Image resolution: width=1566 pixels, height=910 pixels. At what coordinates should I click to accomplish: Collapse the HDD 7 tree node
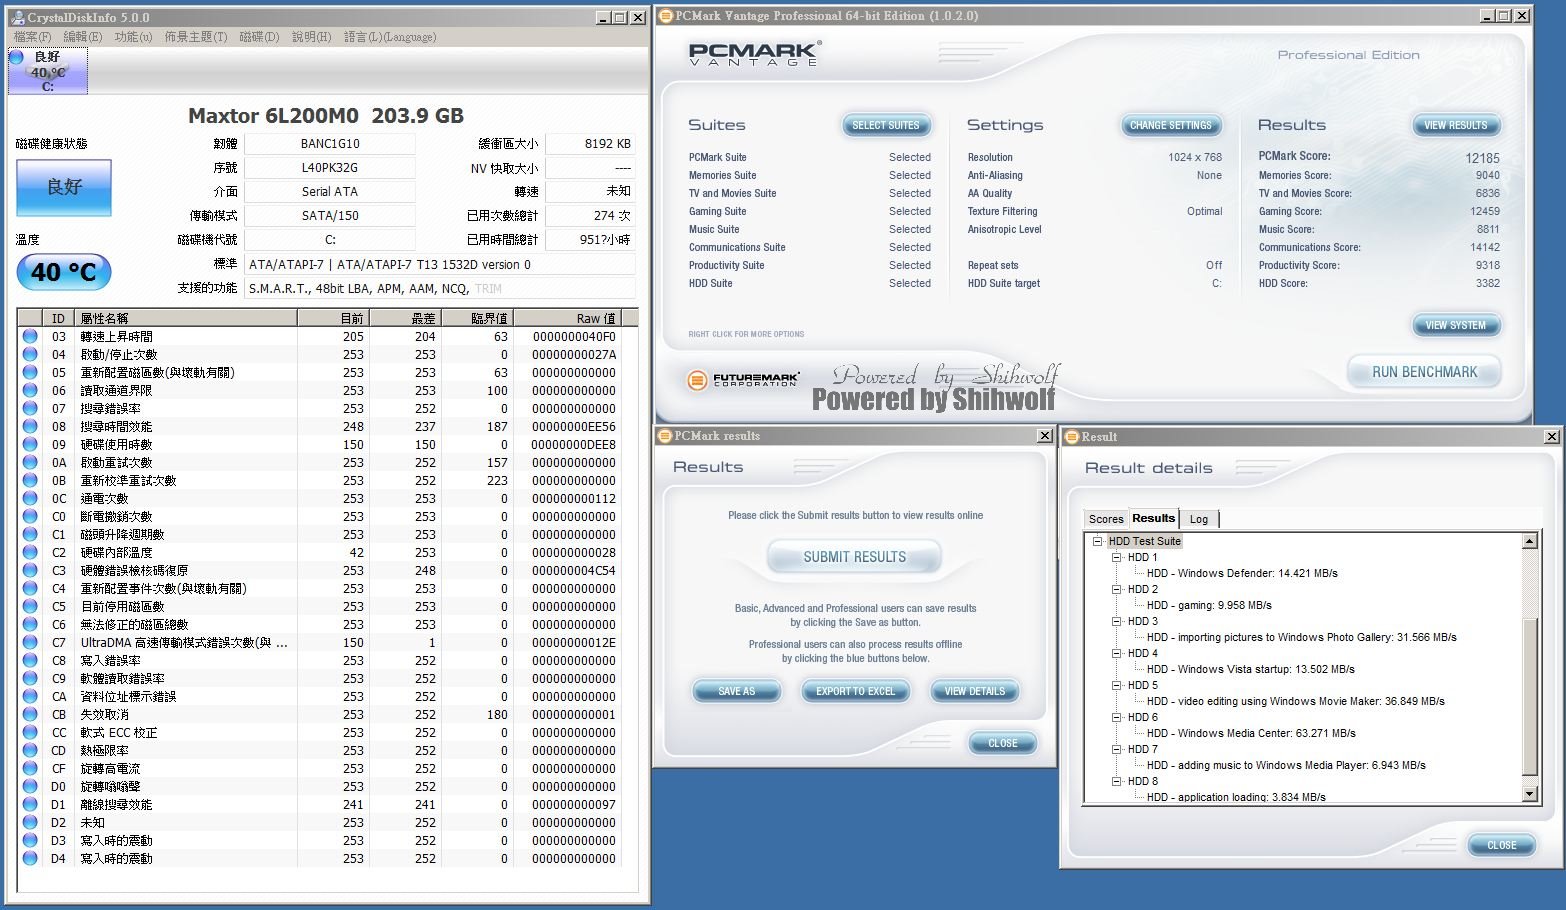point(1117,750)
